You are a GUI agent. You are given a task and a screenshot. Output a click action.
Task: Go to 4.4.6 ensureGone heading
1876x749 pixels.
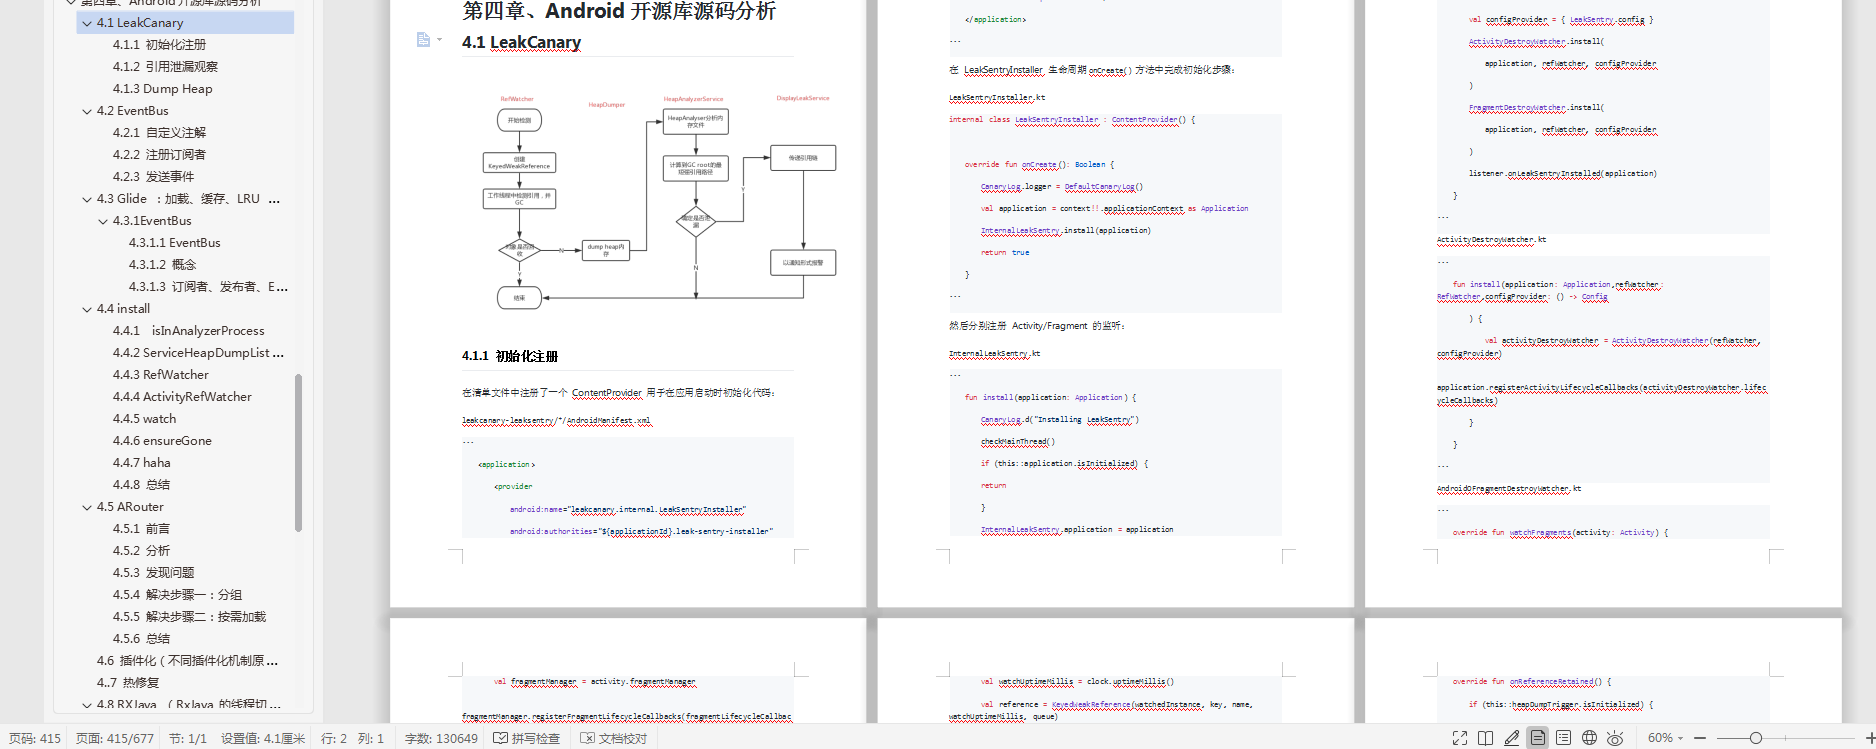pos(162,440)
